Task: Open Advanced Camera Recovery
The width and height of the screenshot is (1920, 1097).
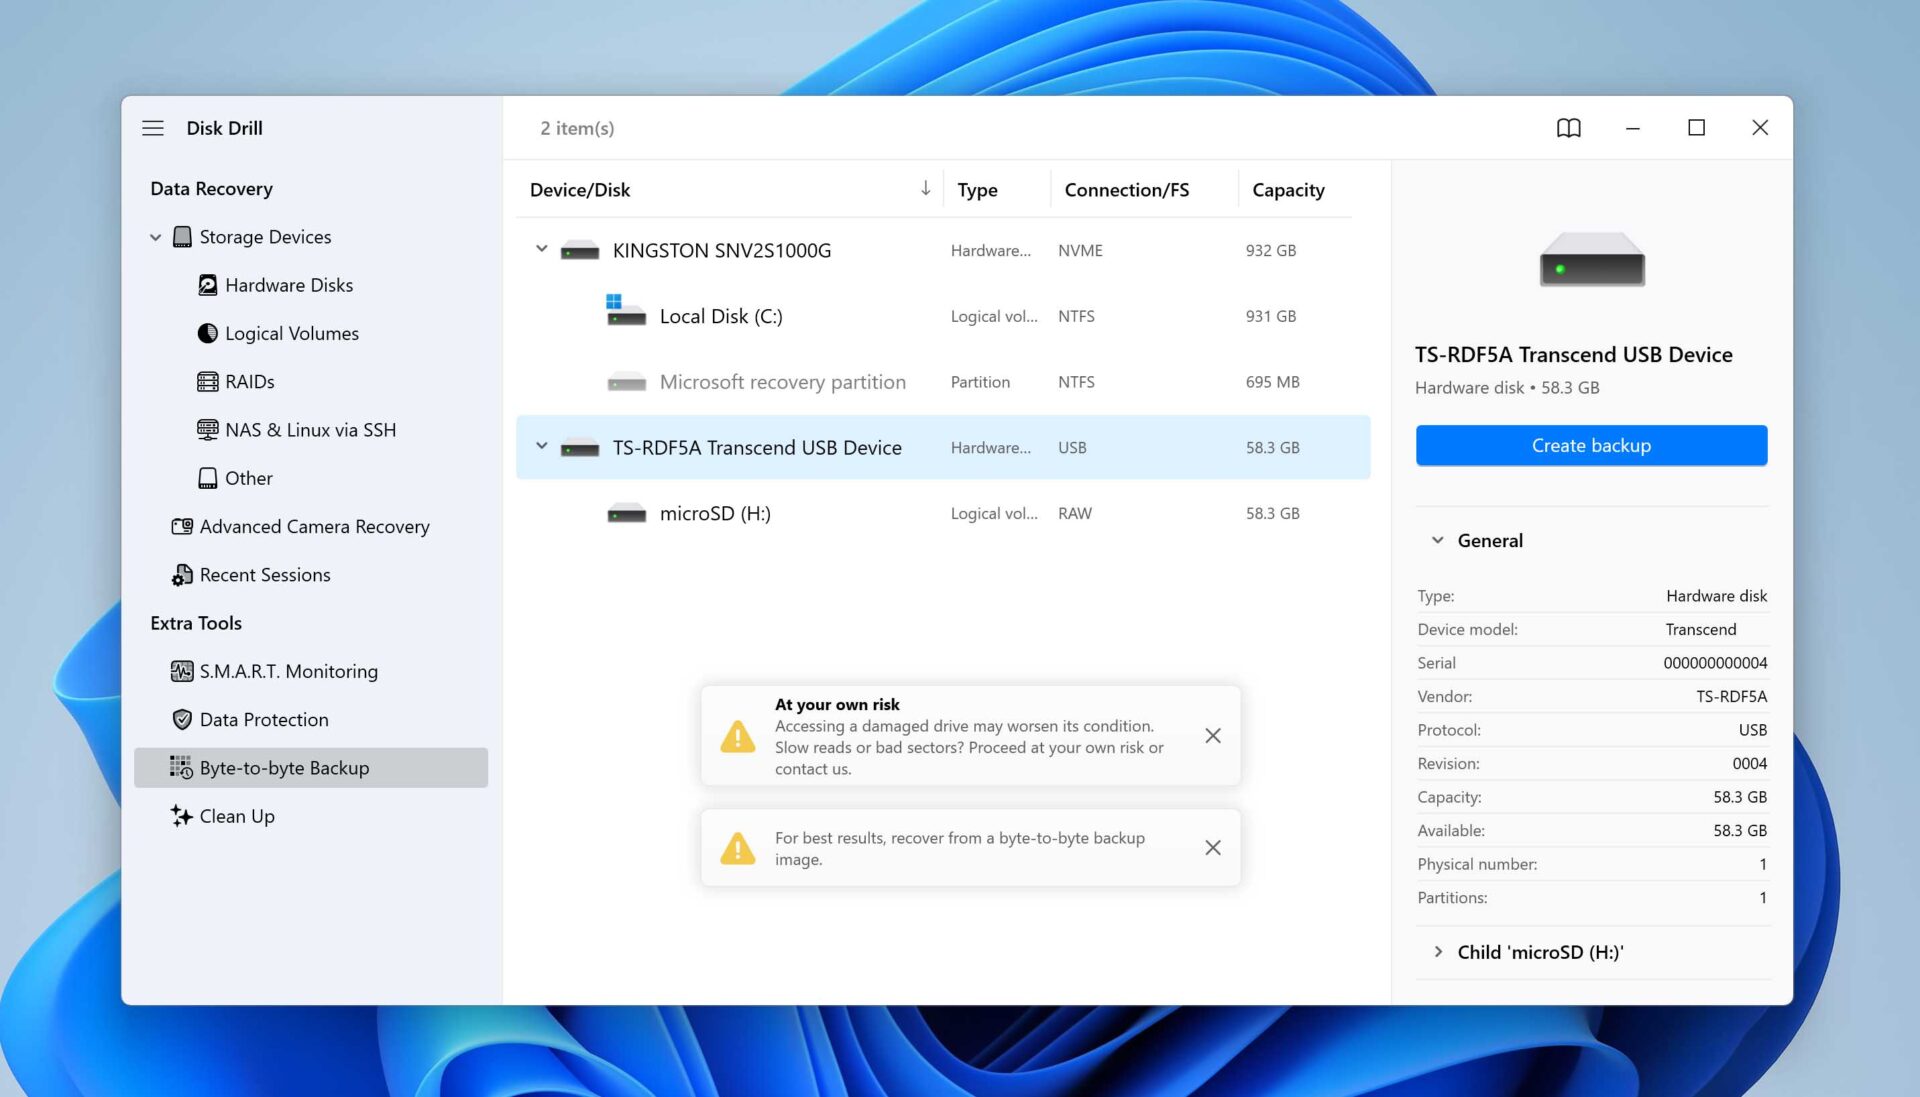Action: [314, 526]
